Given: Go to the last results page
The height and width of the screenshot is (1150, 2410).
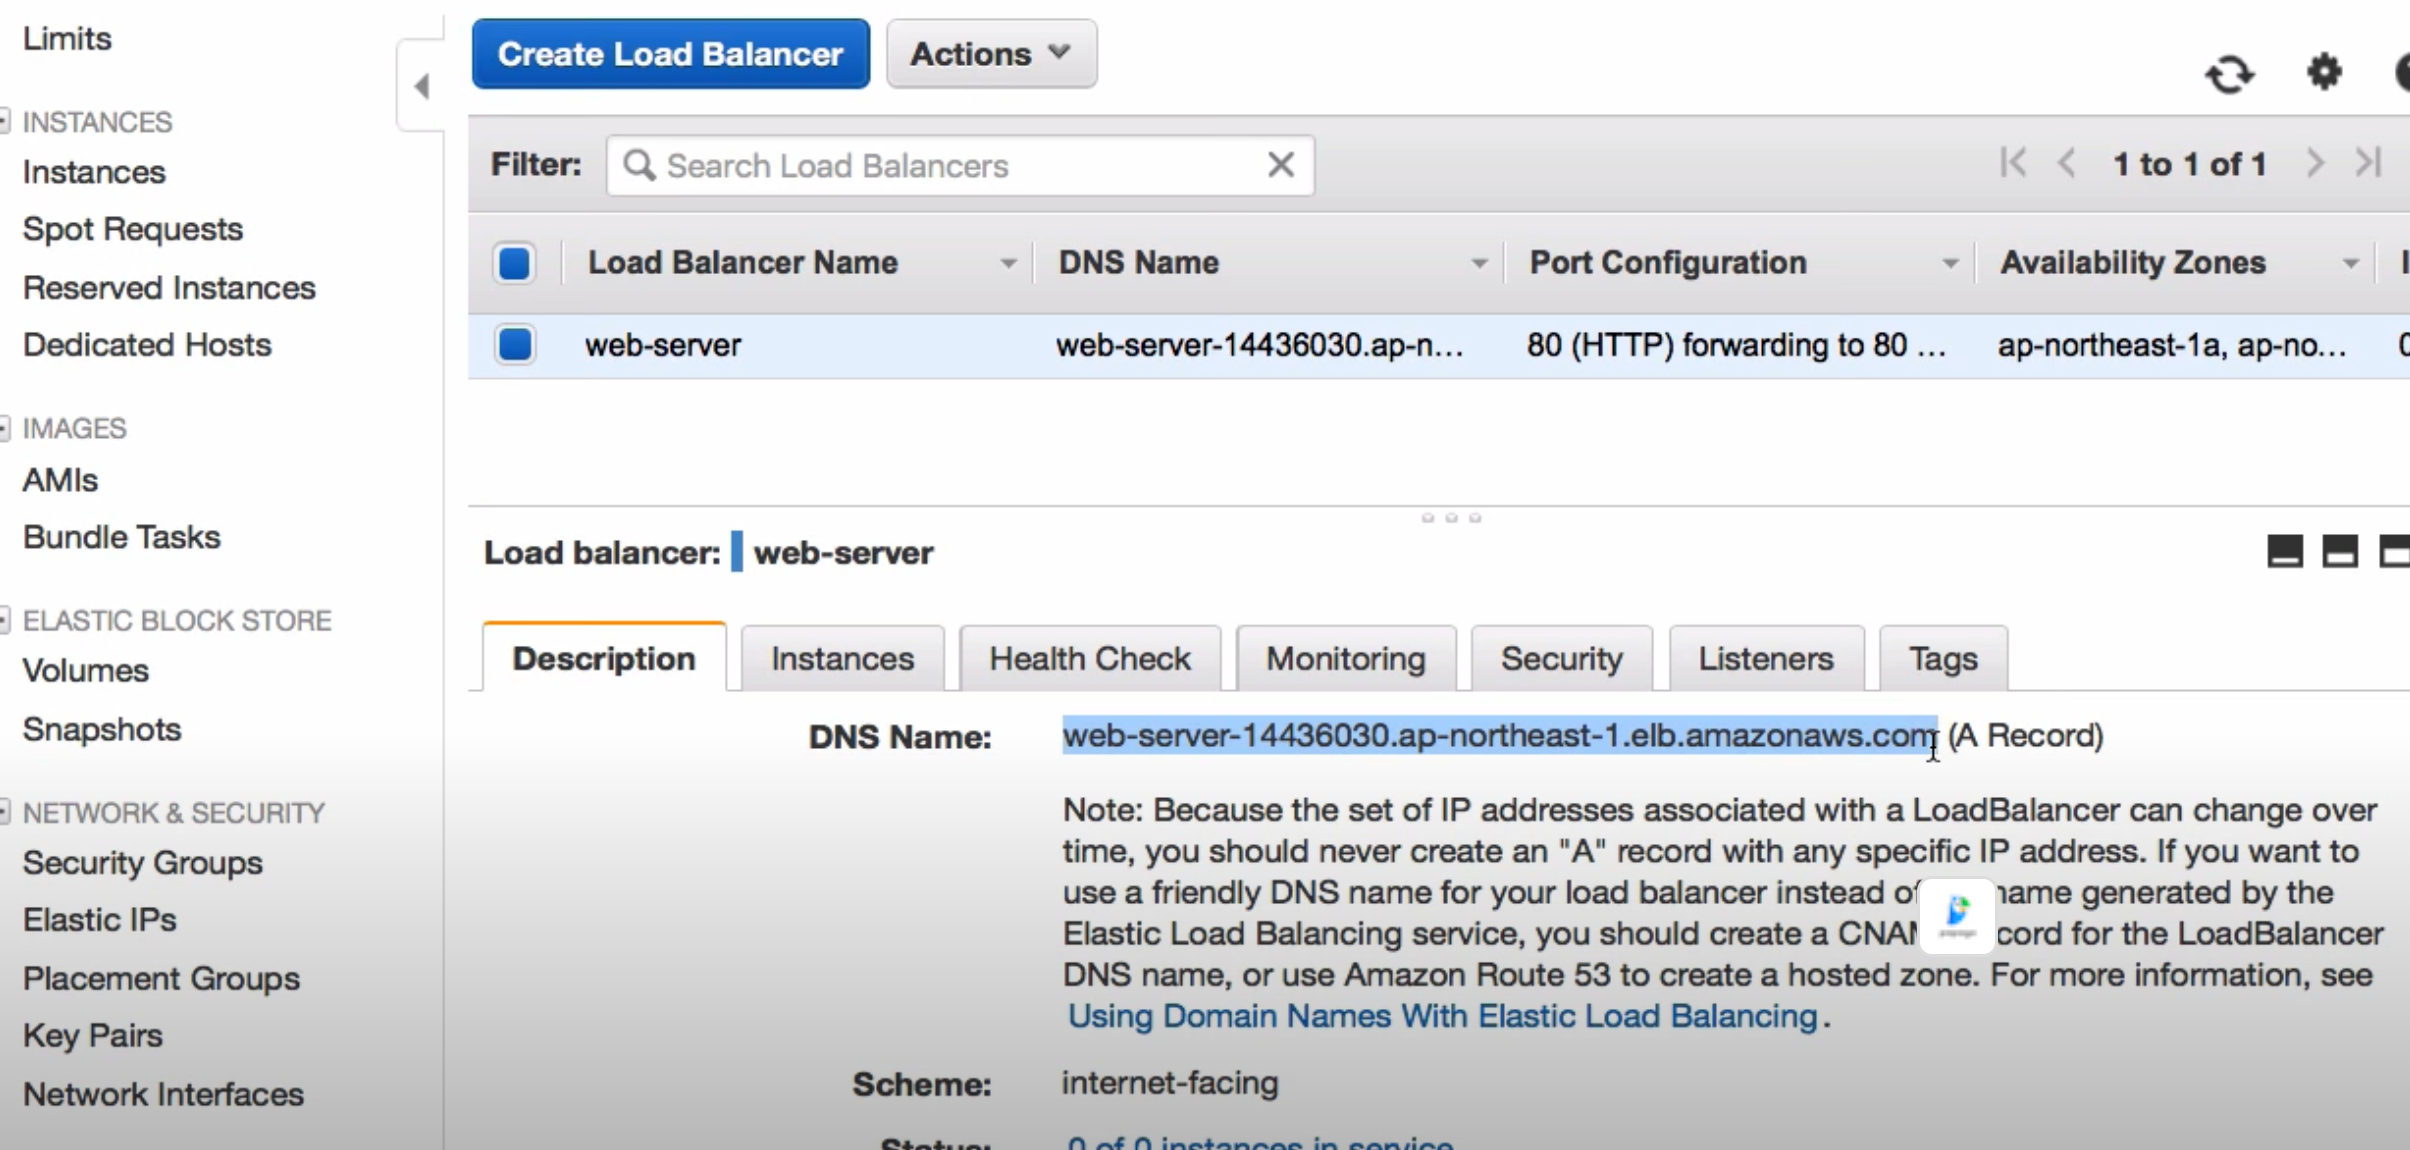Looking at the screenshot, I should coord(2368,163).
